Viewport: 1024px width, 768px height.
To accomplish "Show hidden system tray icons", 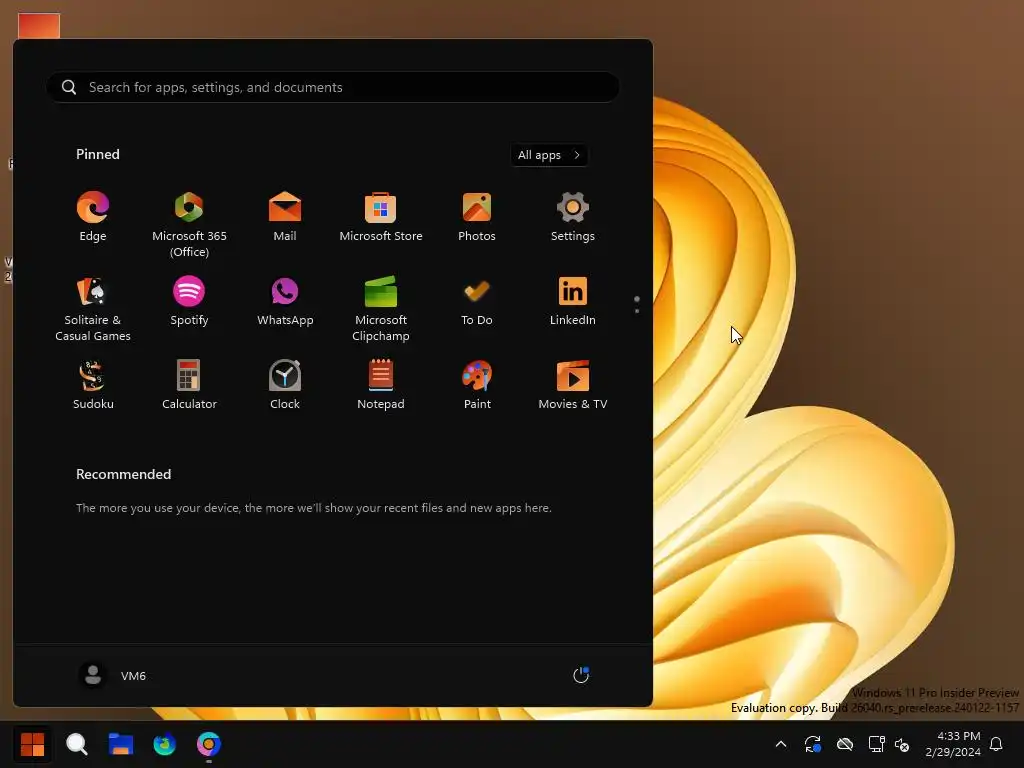I will point(780,744).
